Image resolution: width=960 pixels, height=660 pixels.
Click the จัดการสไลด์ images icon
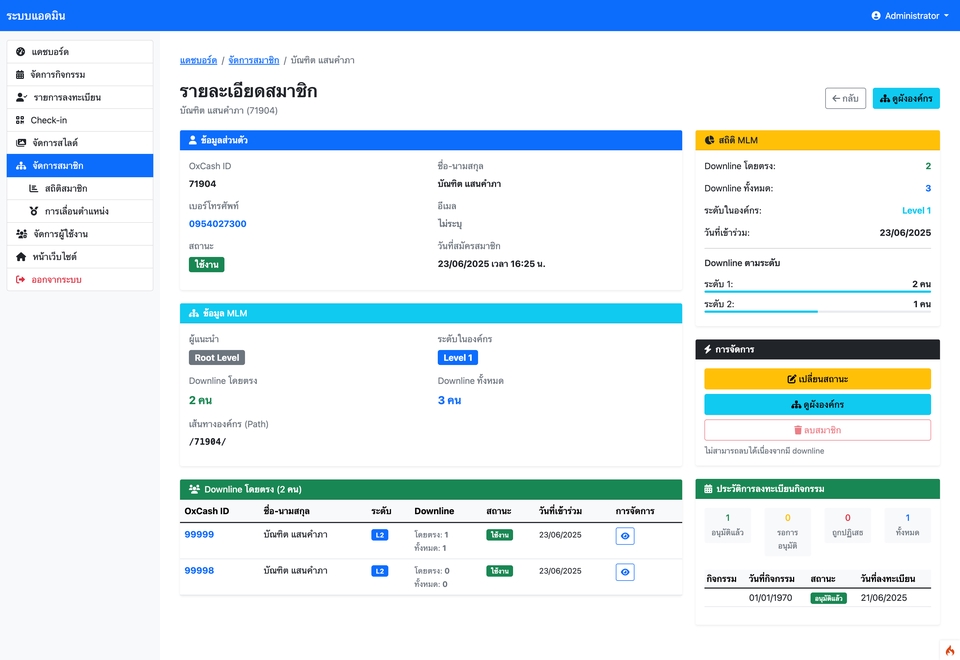[x=21, y=143]
